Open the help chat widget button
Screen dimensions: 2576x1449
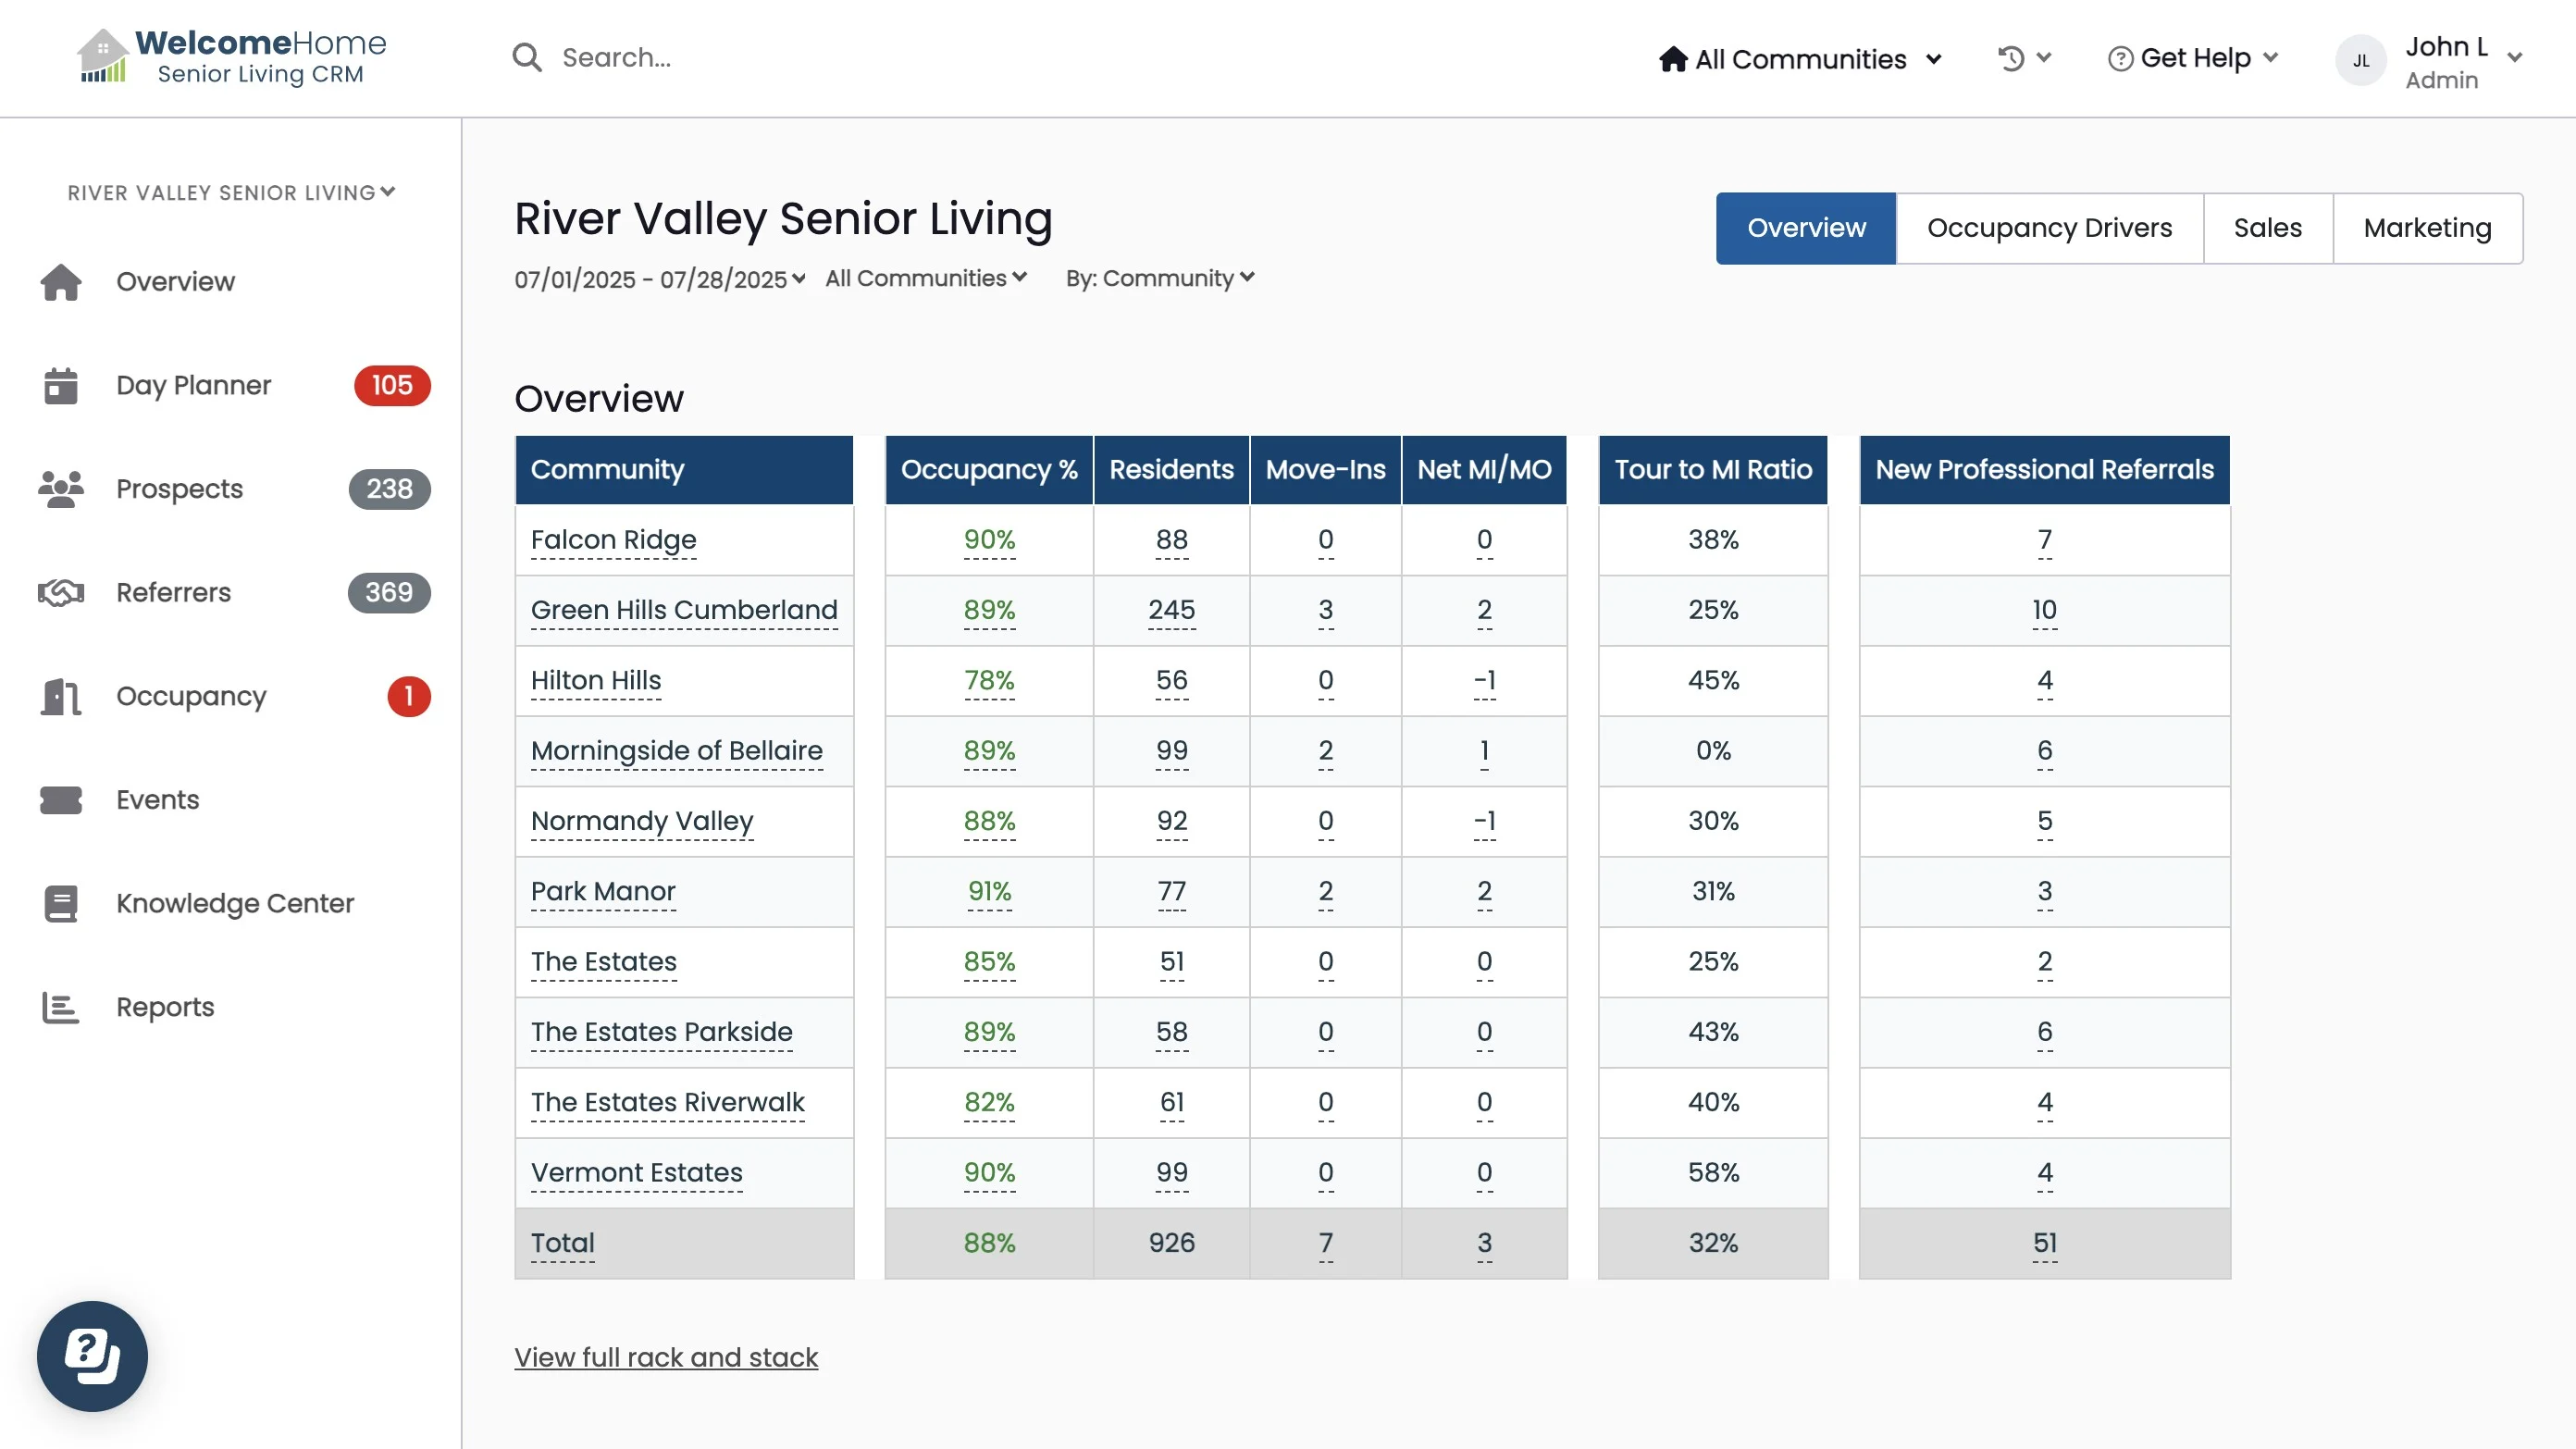tap(92, 1356)
